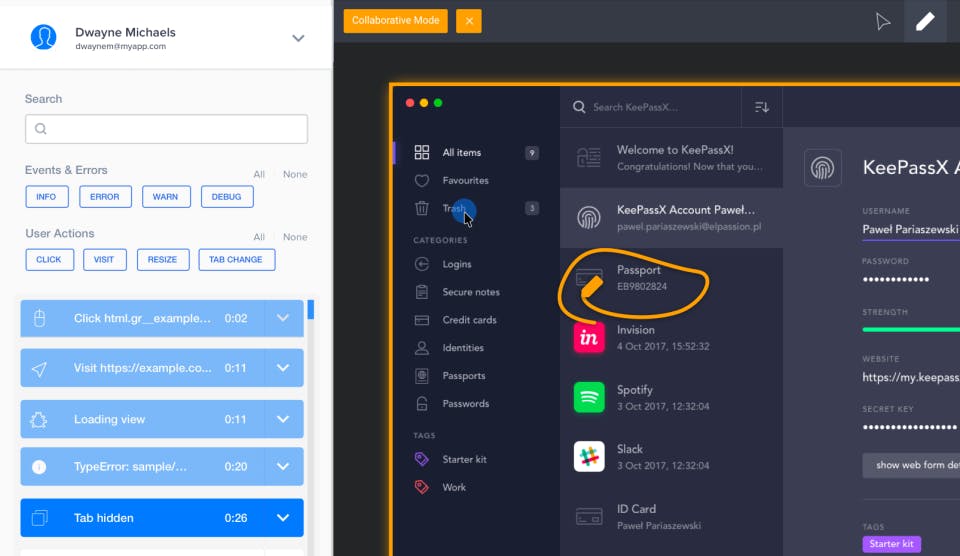Click the Invision app icon

[589, 338]
